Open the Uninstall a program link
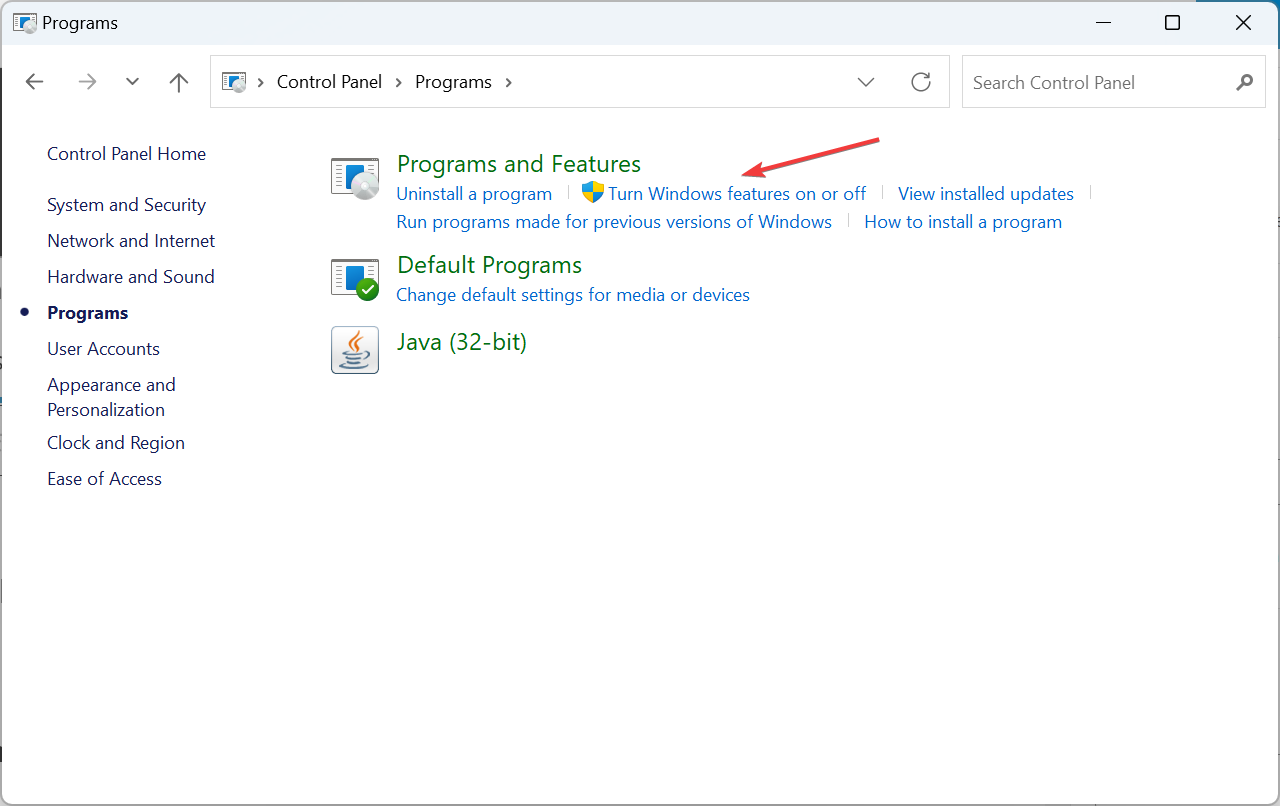1280x806 pixels. tap(474, 193)
